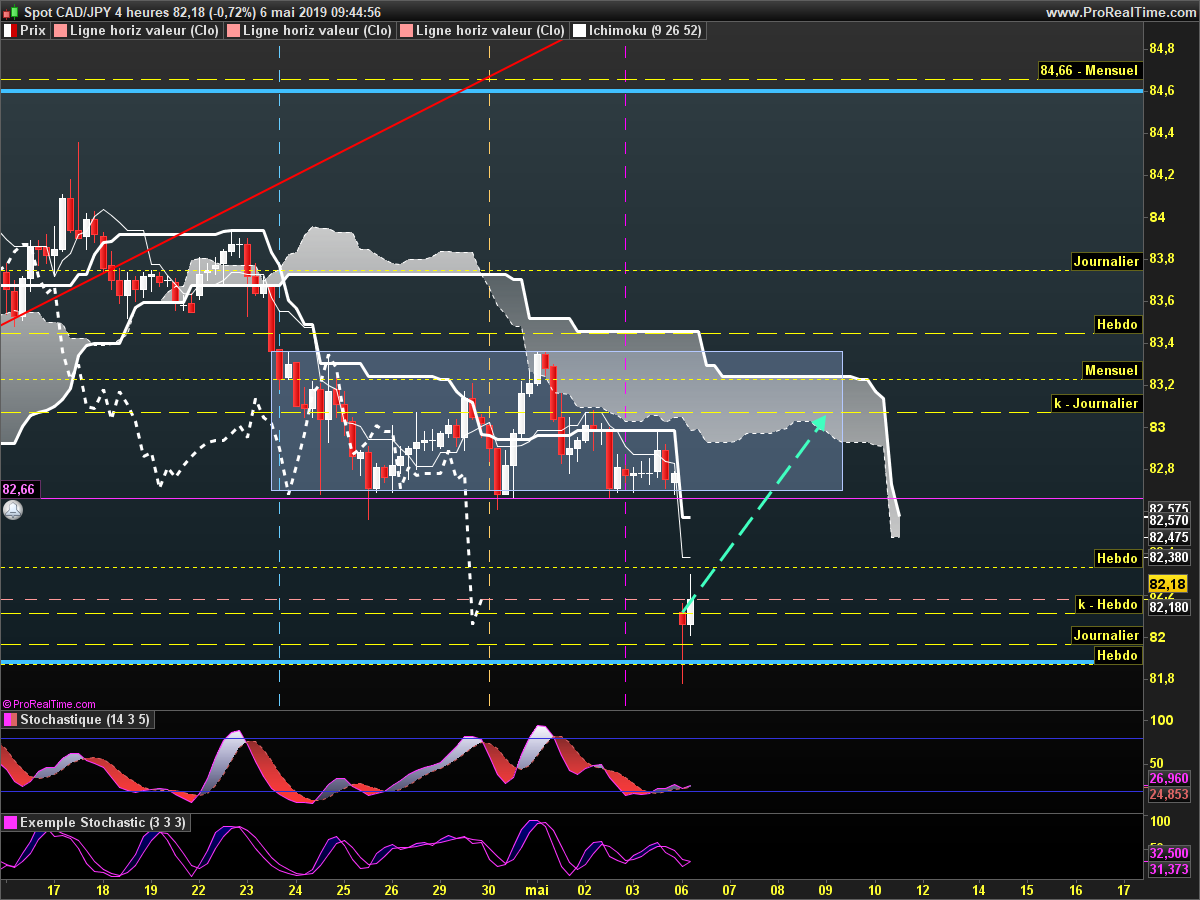This screenshot has width=1200, height=900.
Task: Select the Hebdo label beside 82,380
Action: (x=1117, y=558)
